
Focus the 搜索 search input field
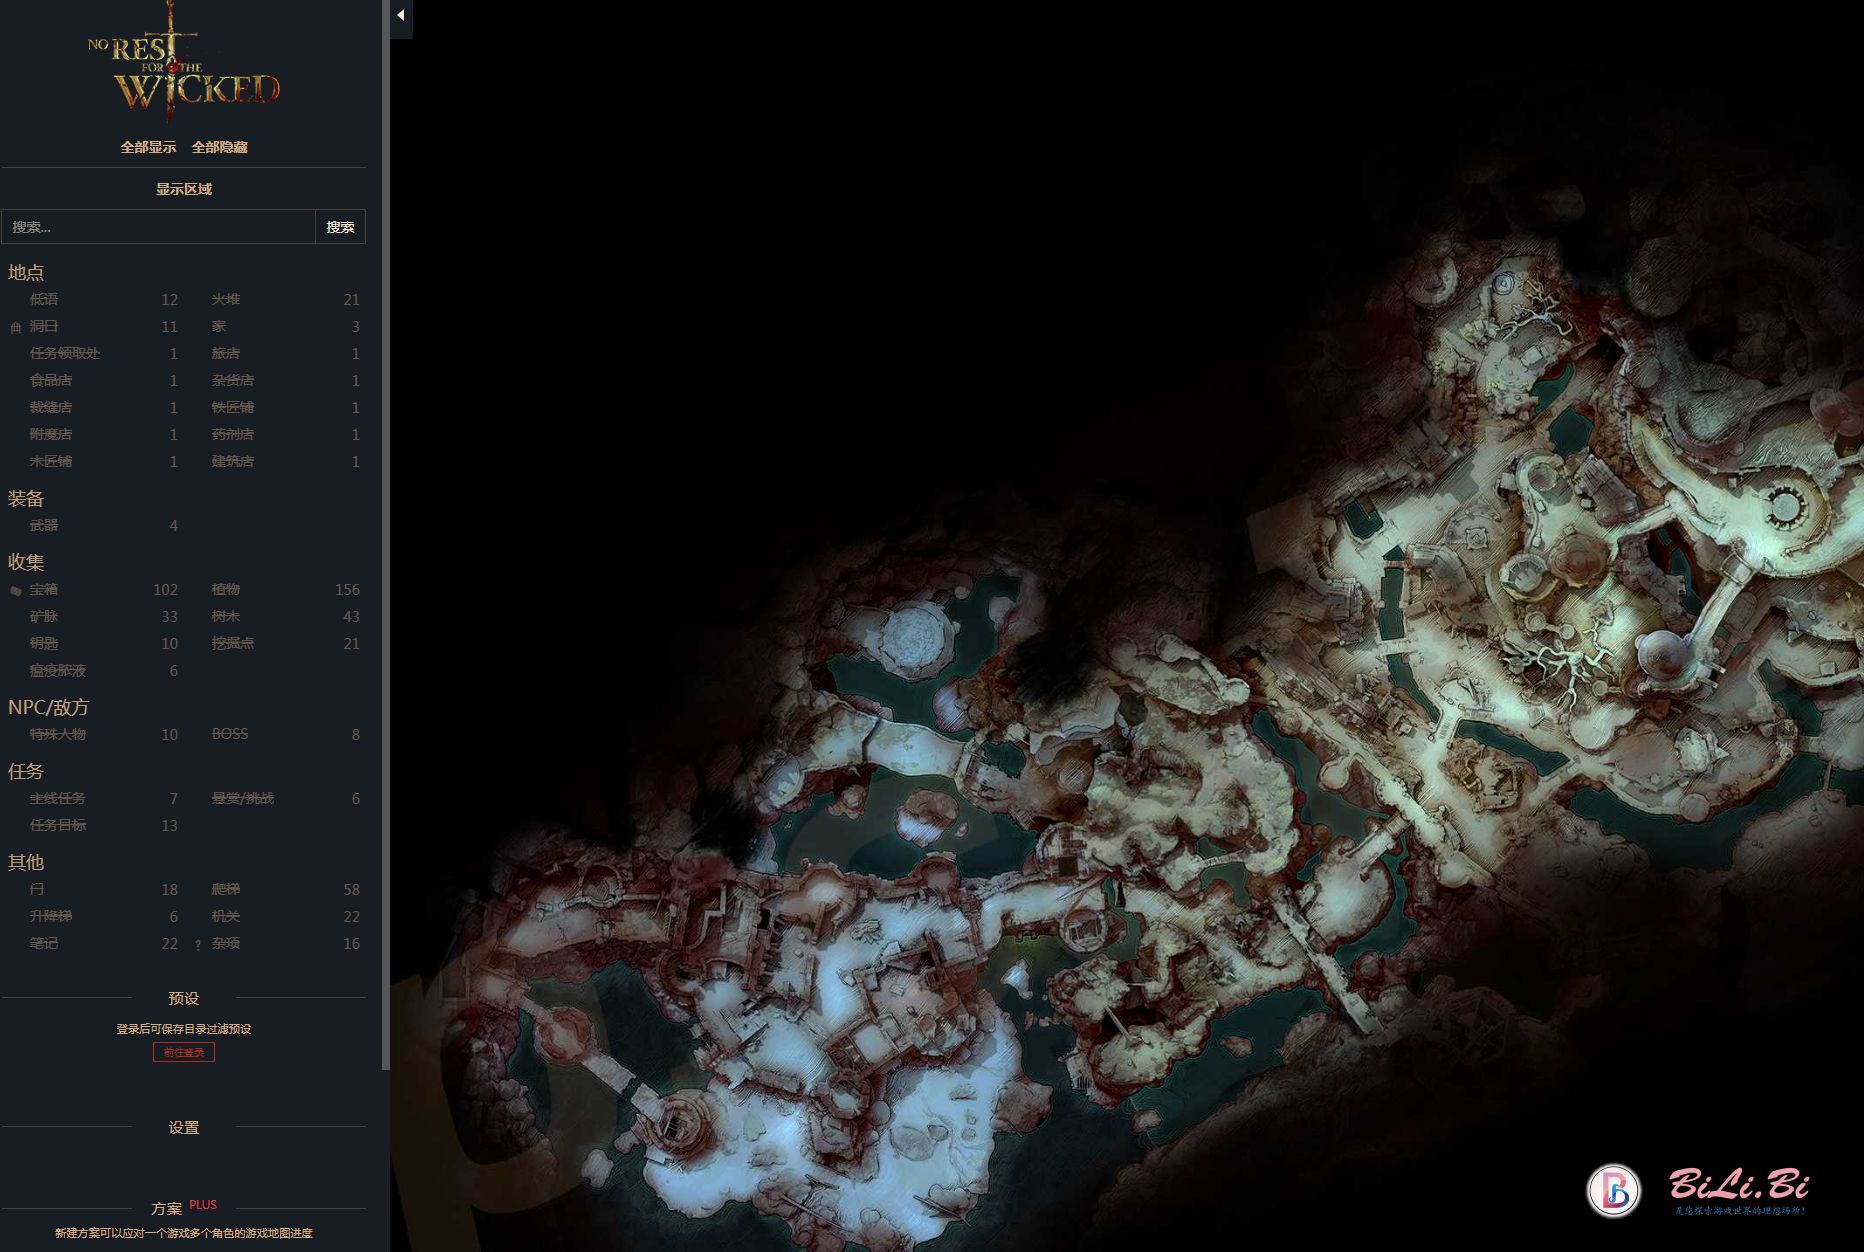pos(158,227)
